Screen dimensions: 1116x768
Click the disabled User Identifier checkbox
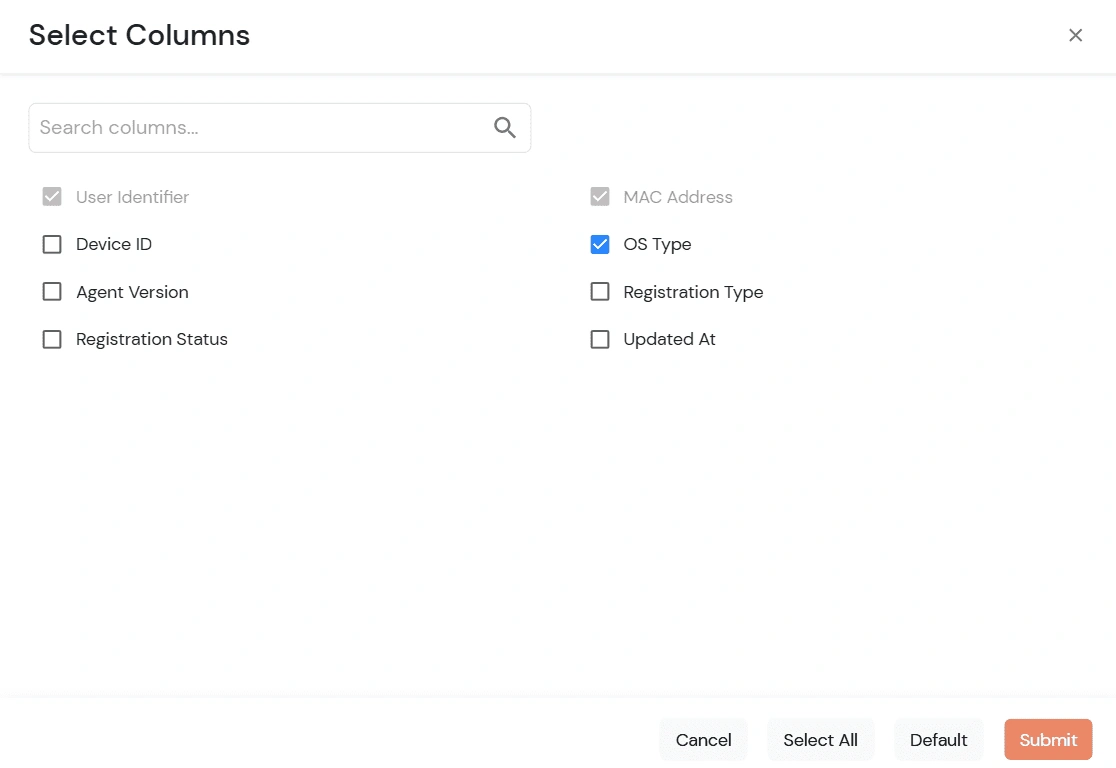click(52, 196)
